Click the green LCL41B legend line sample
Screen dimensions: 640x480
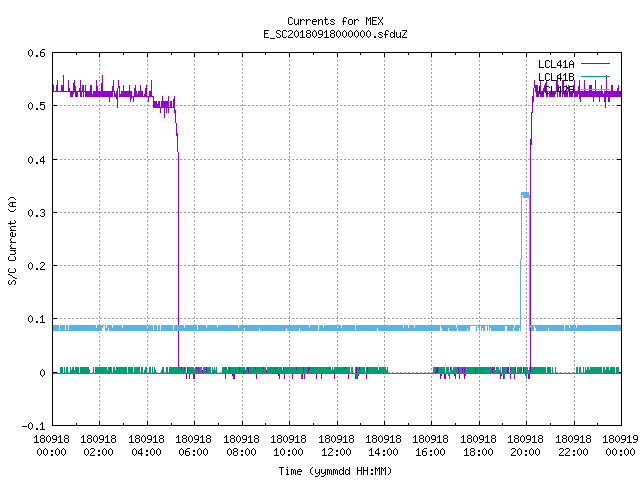click(595, 77)
